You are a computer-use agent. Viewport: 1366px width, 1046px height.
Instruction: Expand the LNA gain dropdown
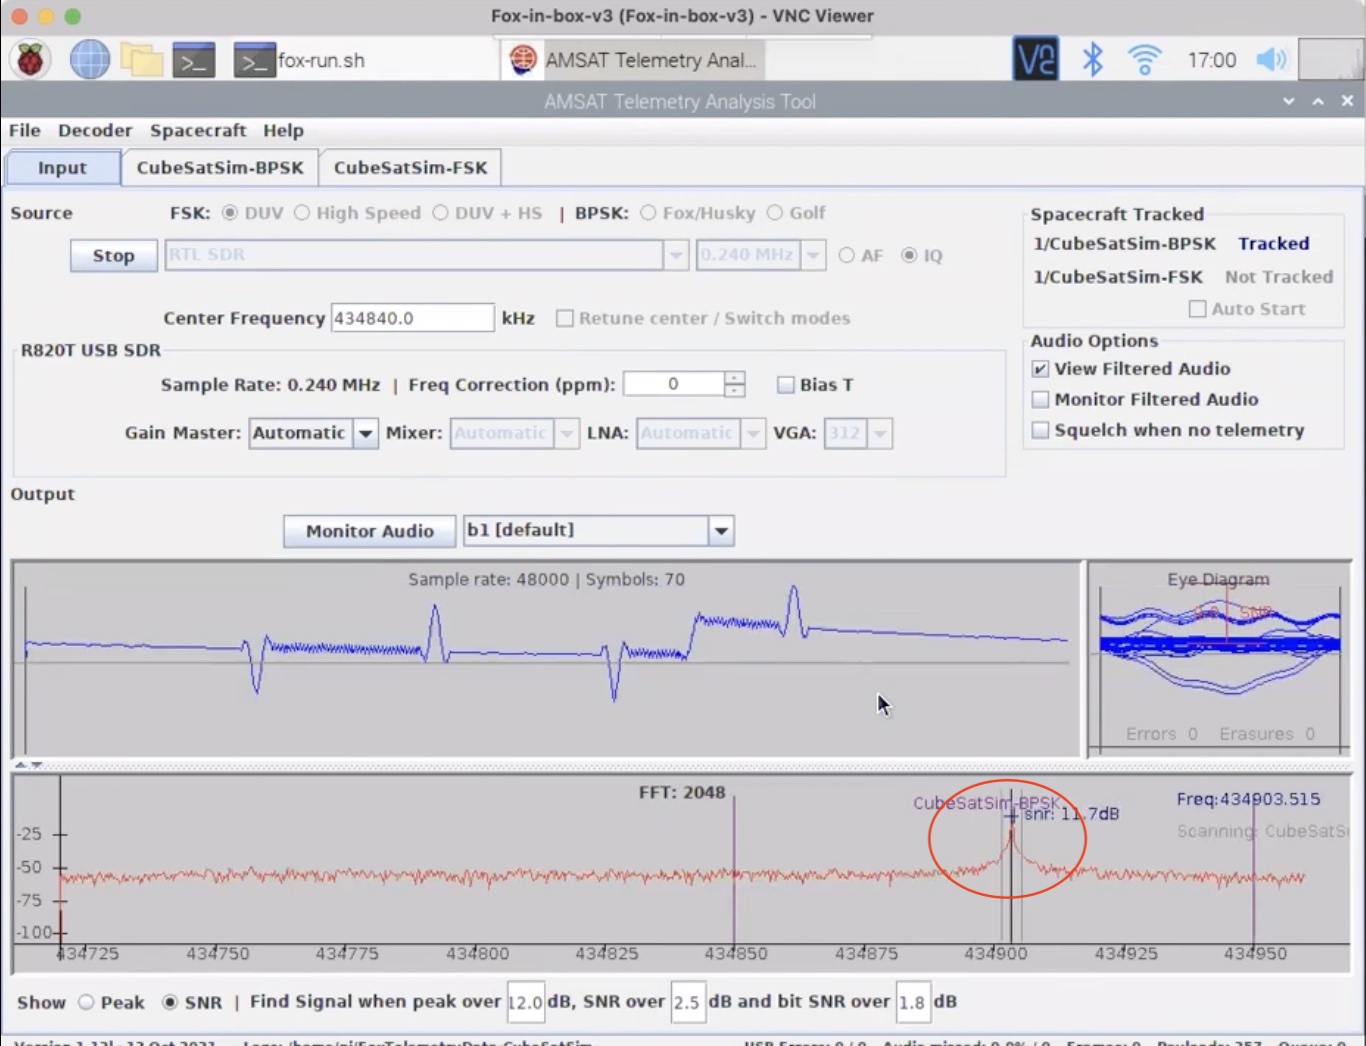(753, 433)
